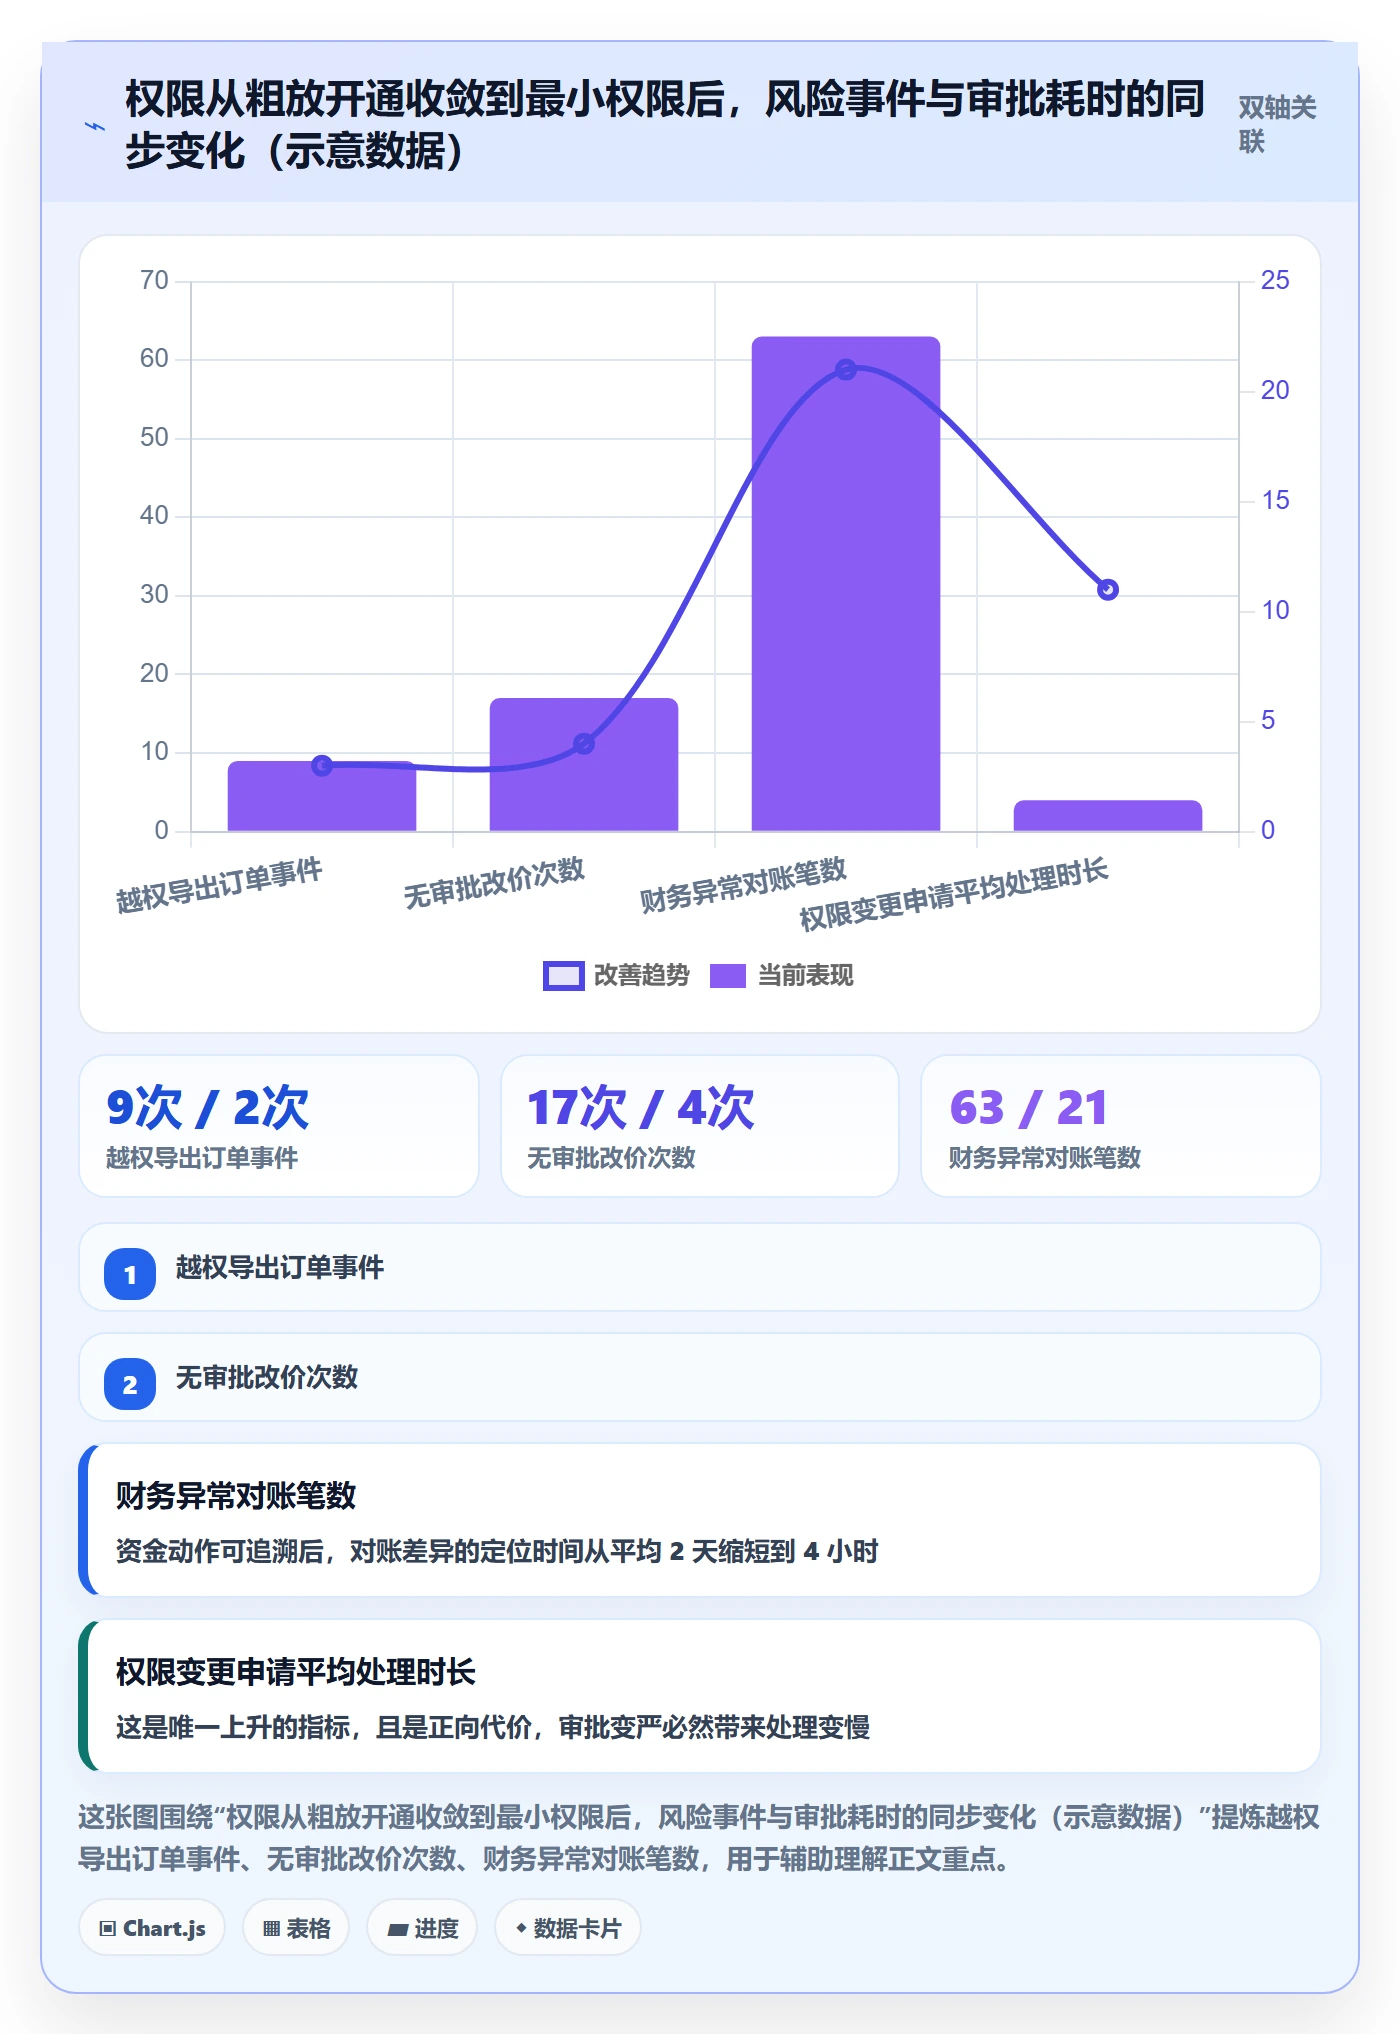This screenshot has width=1400, height=2034.
Task: Click the line point on 越权导出订单事件 bar
Action: [x=322, y=765]
